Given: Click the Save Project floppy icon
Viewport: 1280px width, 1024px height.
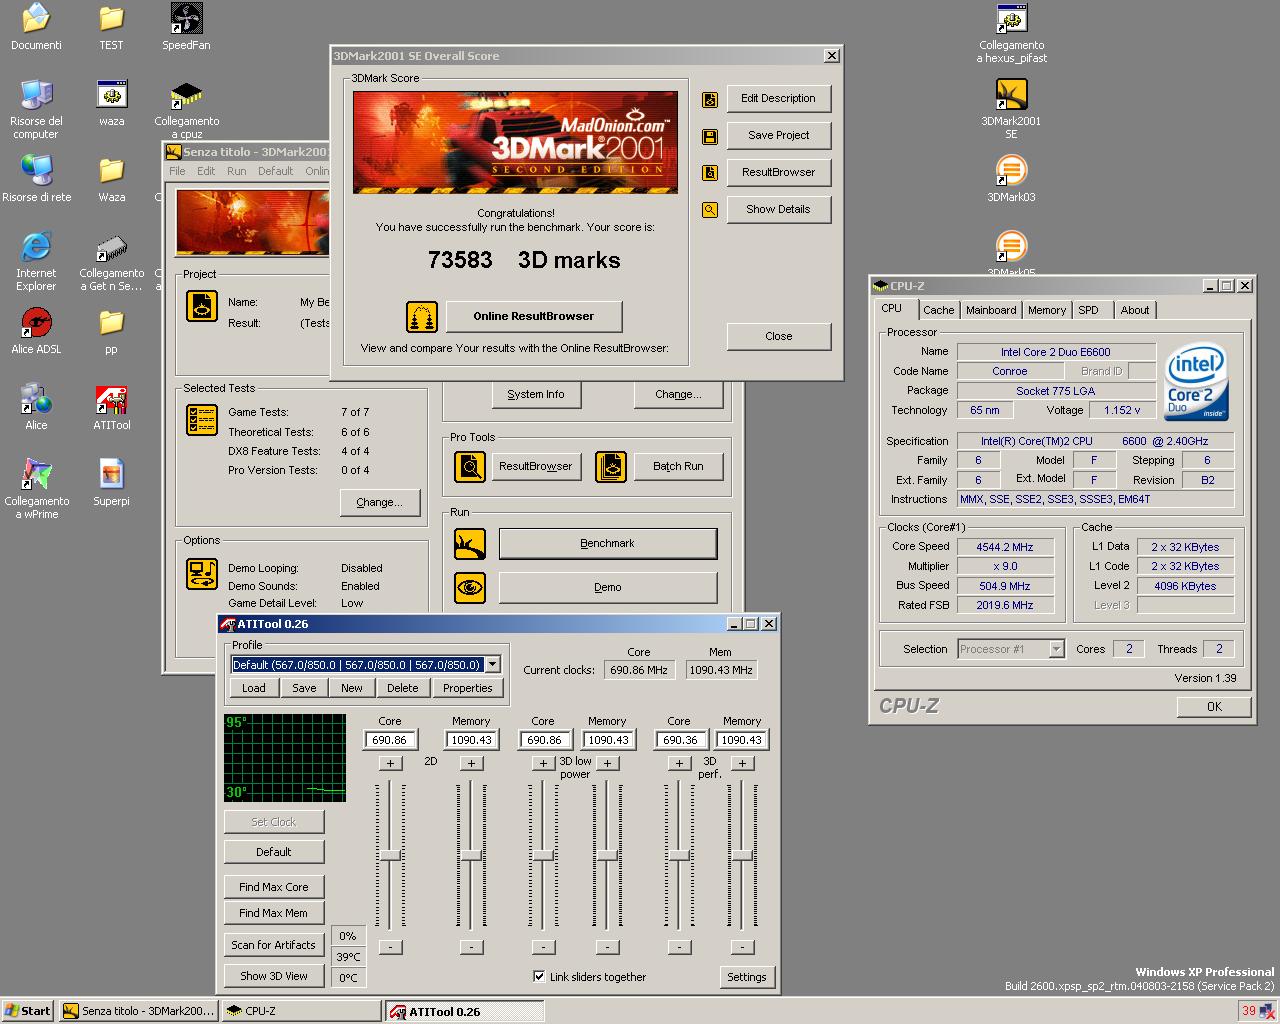Looking at the screenshot, I should coord(710,136).
